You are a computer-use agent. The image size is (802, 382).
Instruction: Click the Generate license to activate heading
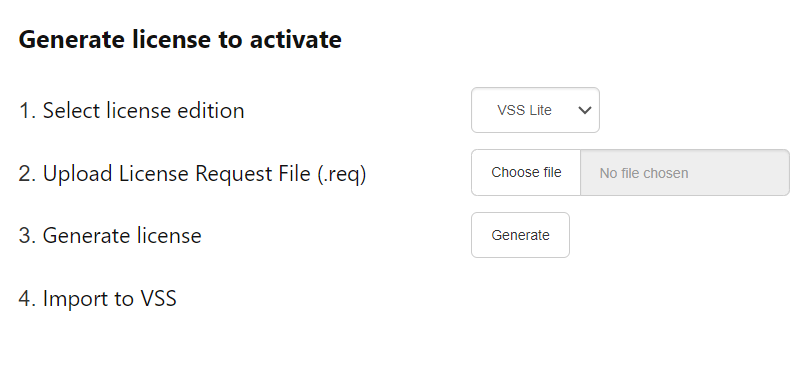[180, 39]
